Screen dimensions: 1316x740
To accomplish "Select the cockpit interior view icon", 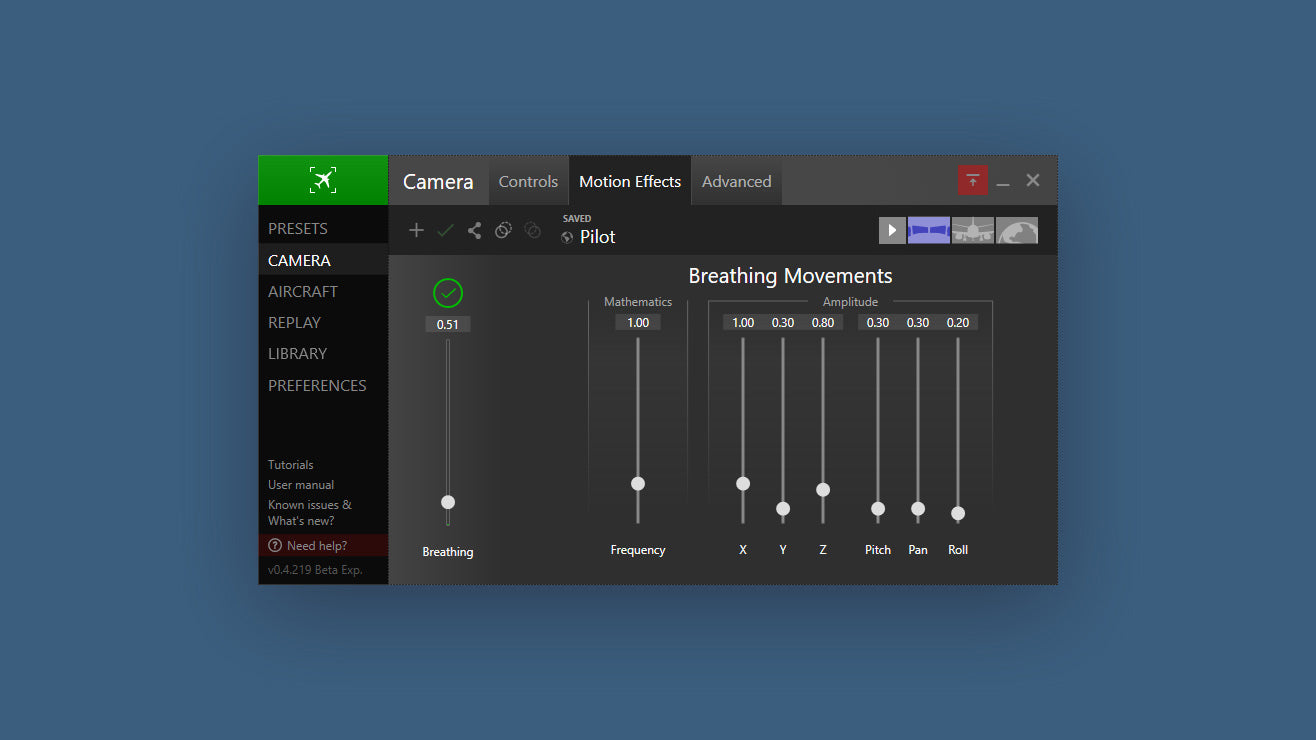I will (x=928, y=231).
